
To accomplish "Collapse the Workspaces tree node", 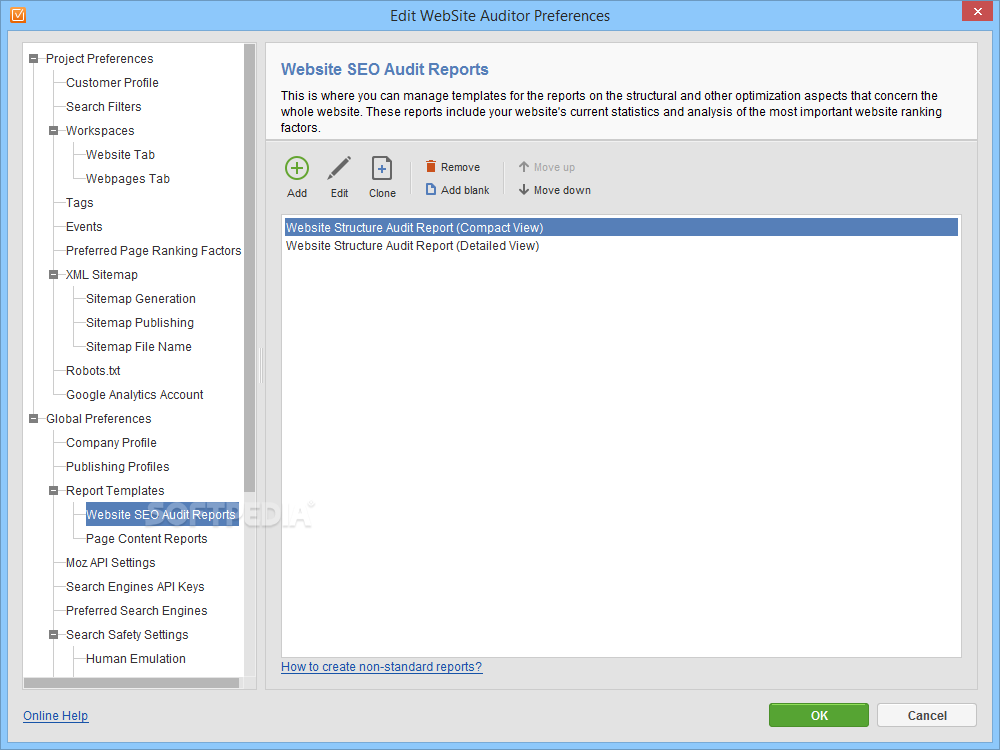I will point(54,131).
